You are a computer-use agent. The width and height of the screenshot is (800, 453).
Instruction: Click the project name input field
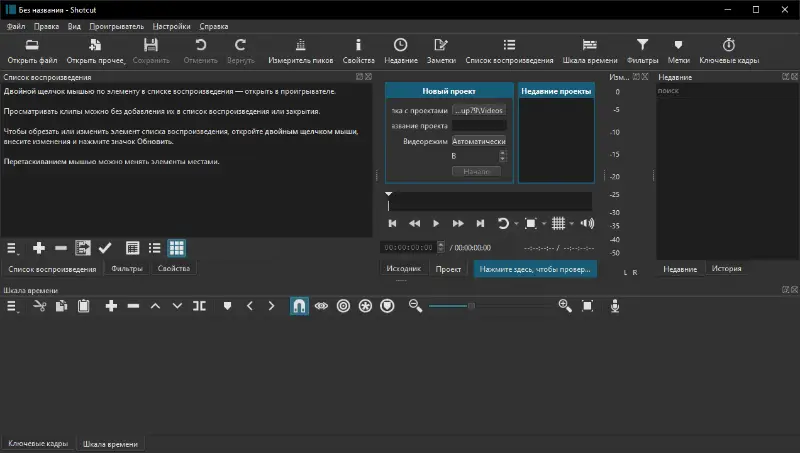(x=479, y=125)
